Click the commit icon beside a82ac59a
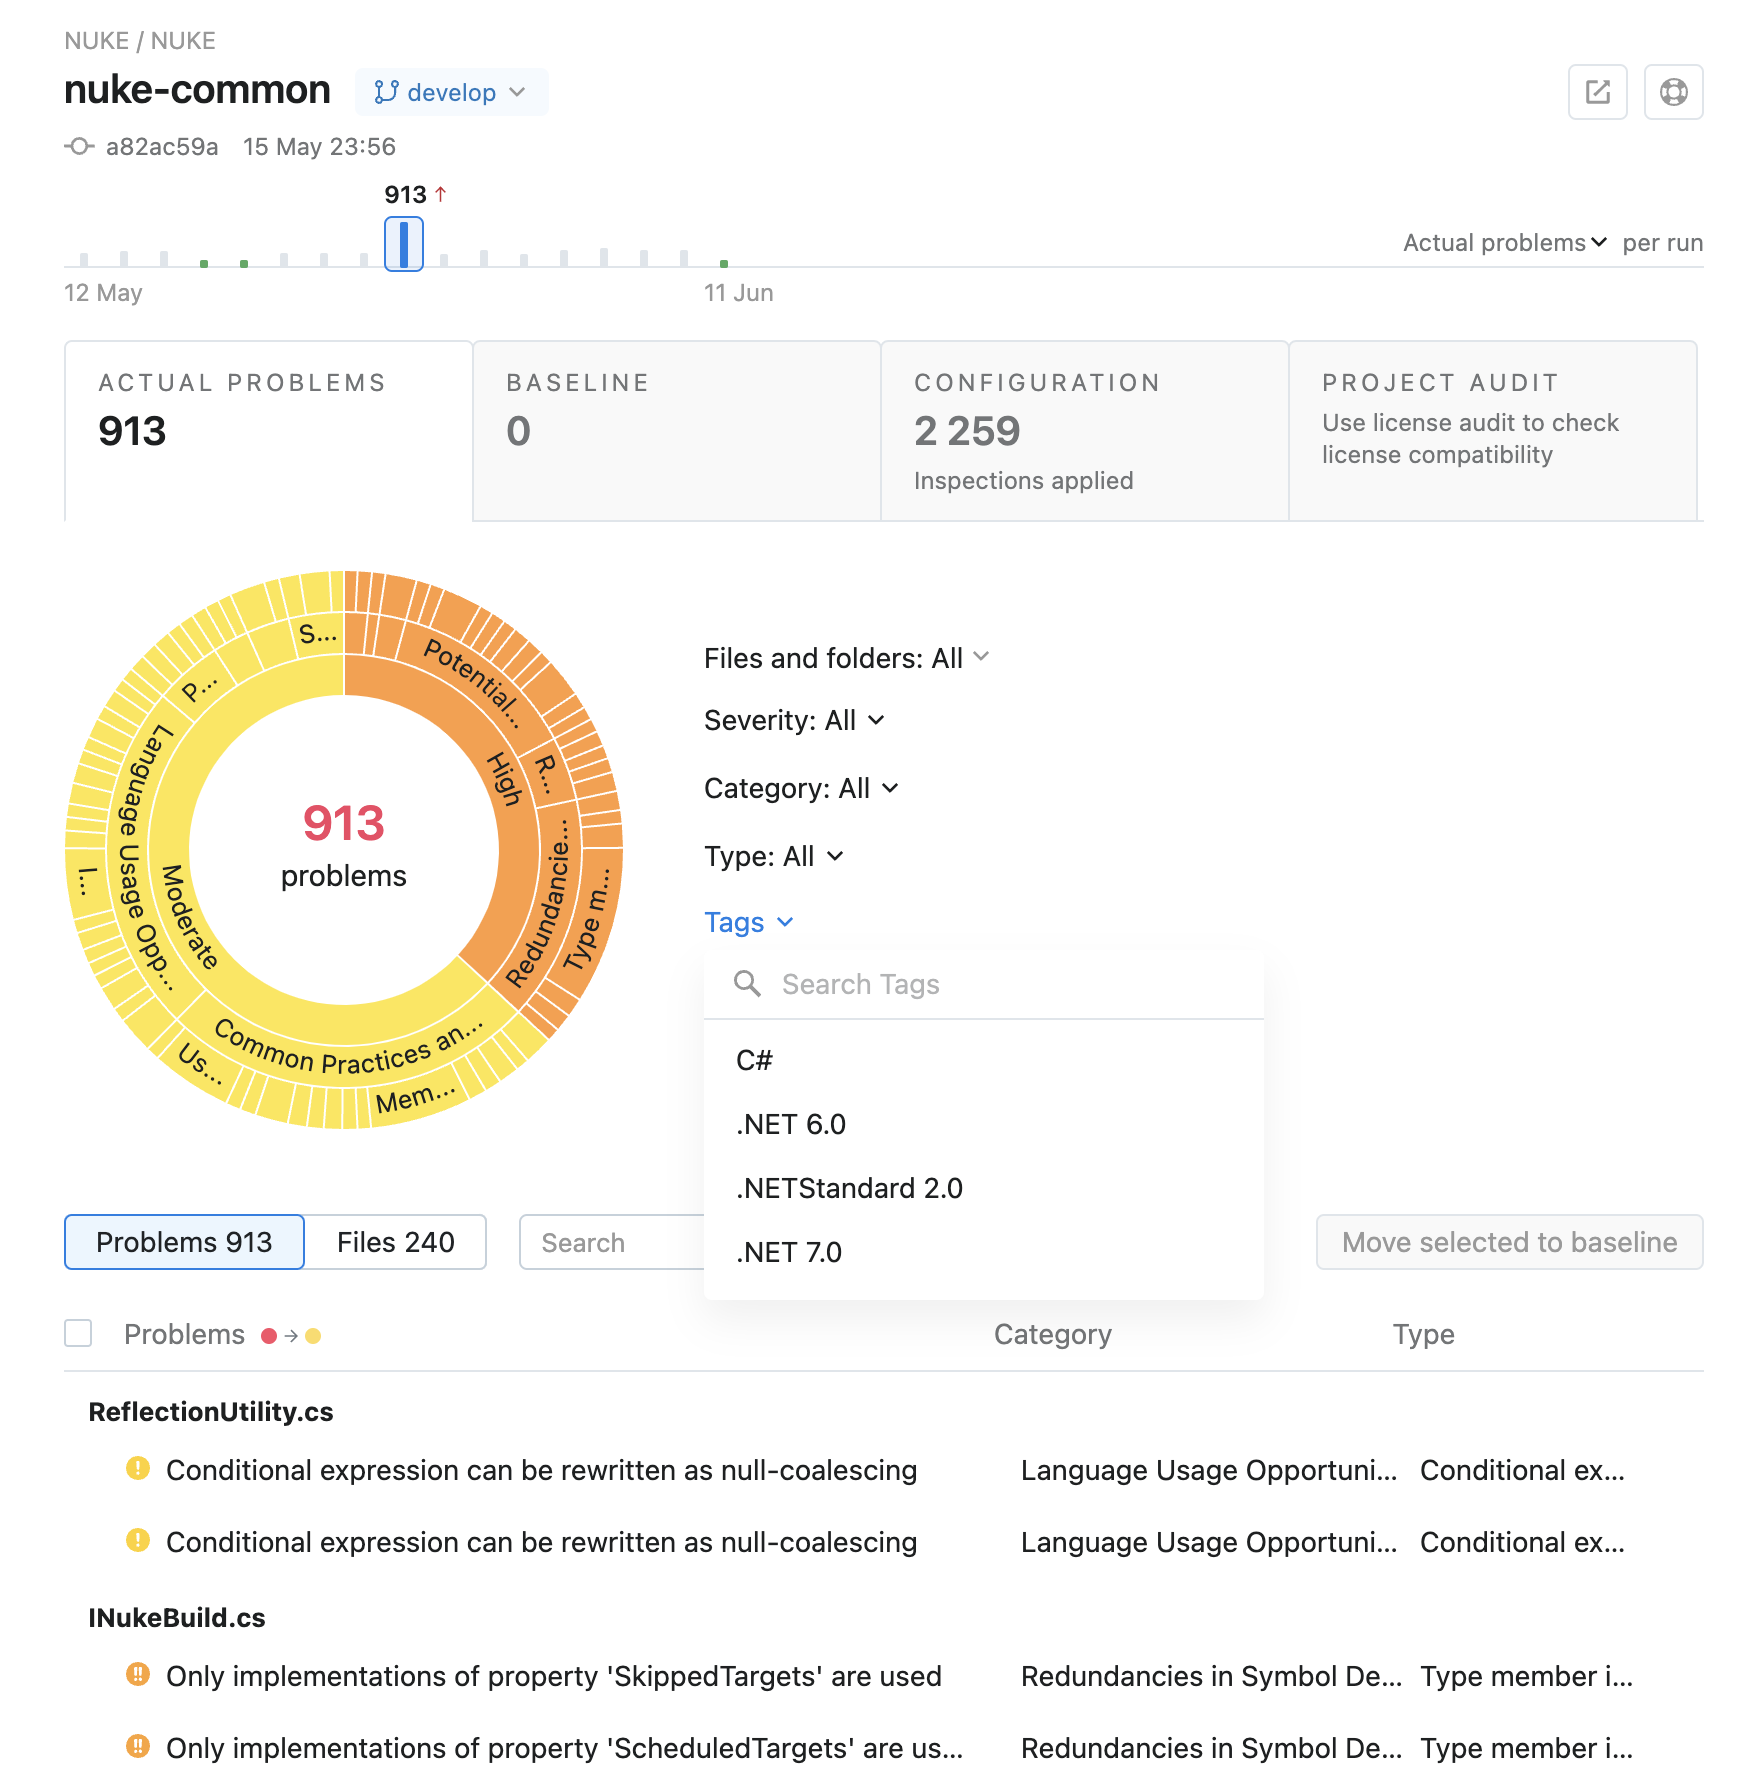Screen dimensions: 1754x1792 click(x=79, y=147)
